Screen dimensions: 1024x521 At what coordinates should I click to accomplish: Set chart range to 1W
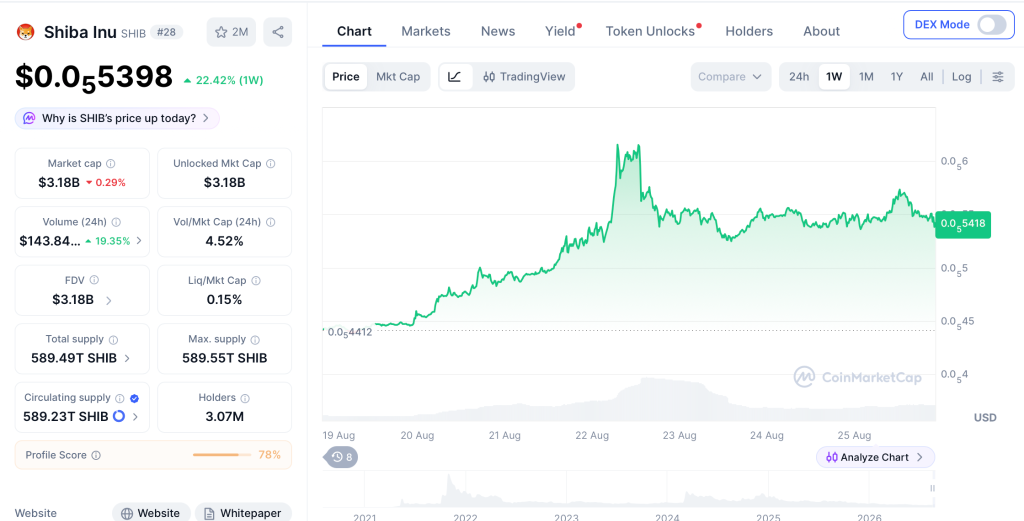tap(834, 77)
